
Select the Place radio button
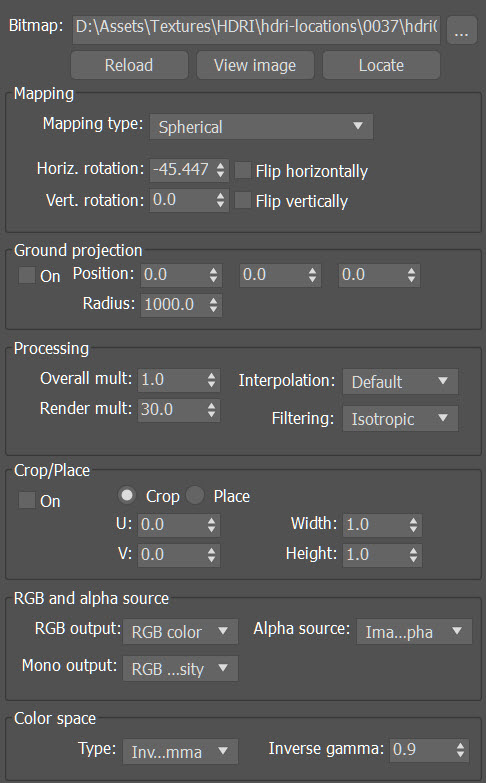[x=195, y=495]
